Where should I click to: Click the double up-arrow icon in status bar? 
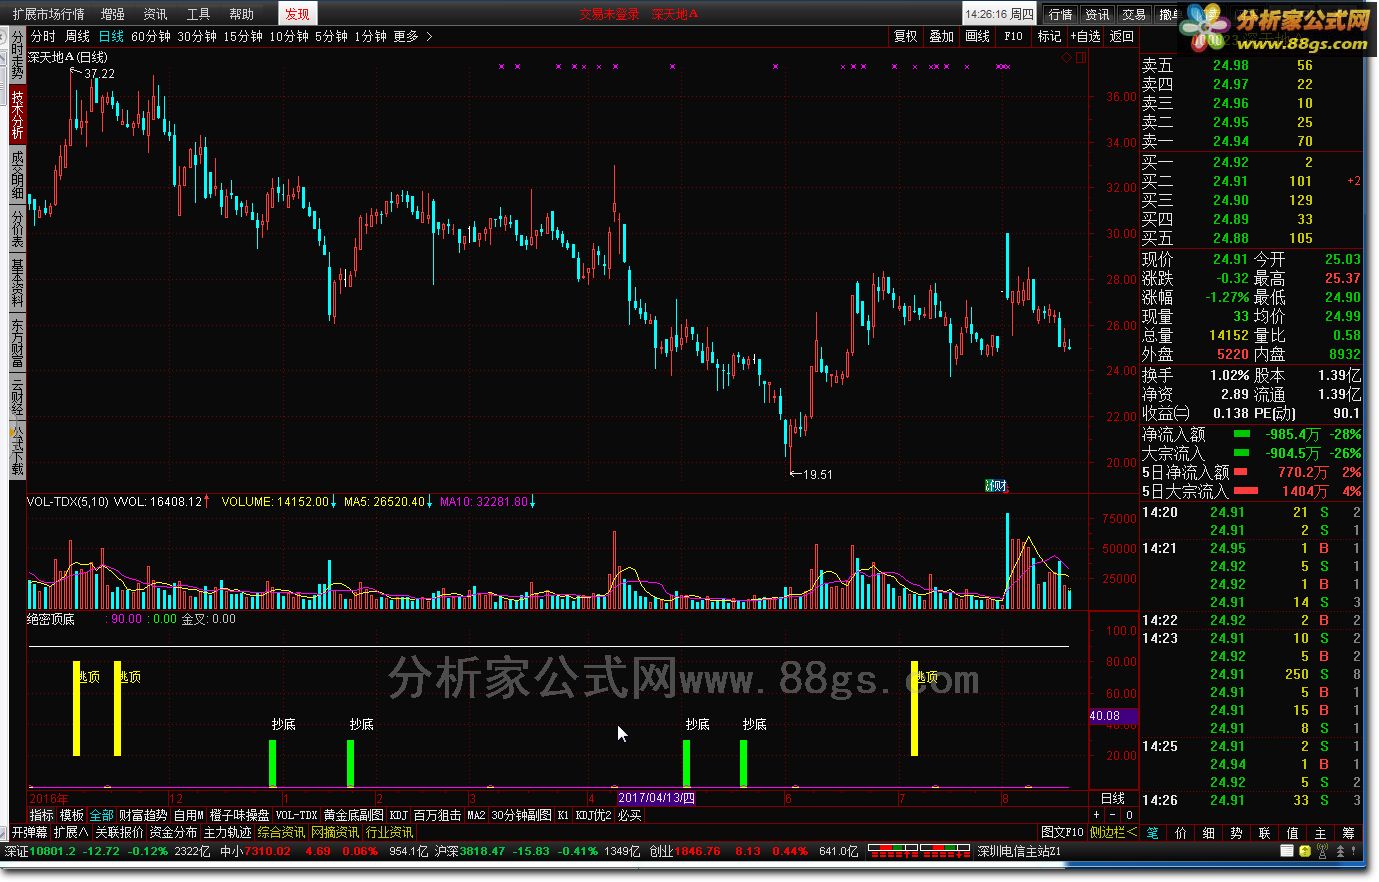1340,851
